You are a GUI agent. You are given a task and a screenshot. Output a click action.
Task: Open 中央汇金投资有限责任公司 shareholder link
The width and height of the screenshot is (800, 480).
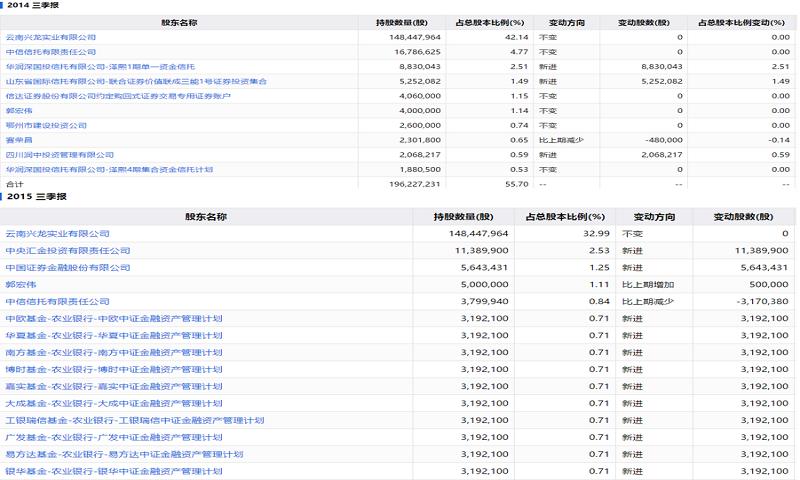click(68, 250)
